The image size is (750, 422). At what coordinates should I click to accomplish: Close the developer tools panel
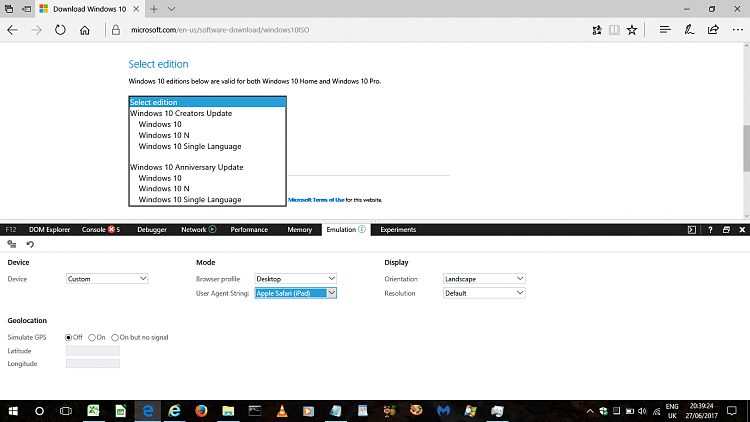[x=742, y=230]
